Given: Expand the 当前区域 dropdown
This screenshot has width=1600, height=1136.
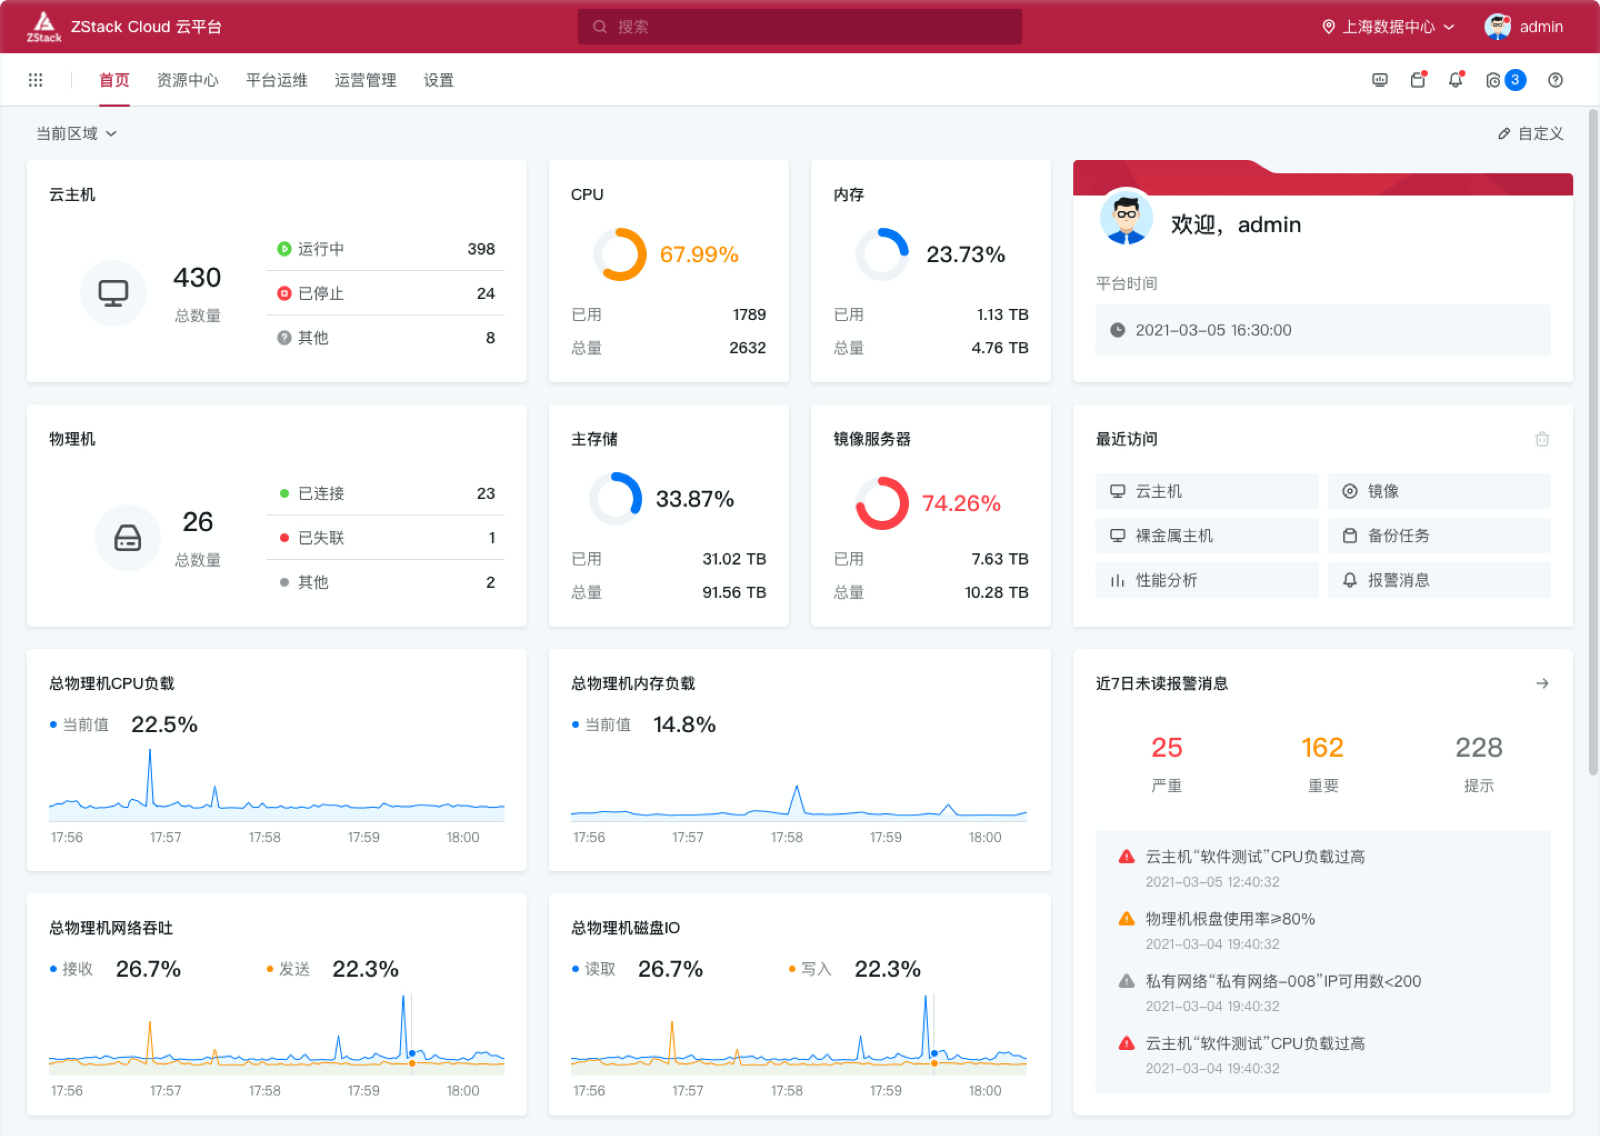Looking at the screenshot, I should click(76, 133).
